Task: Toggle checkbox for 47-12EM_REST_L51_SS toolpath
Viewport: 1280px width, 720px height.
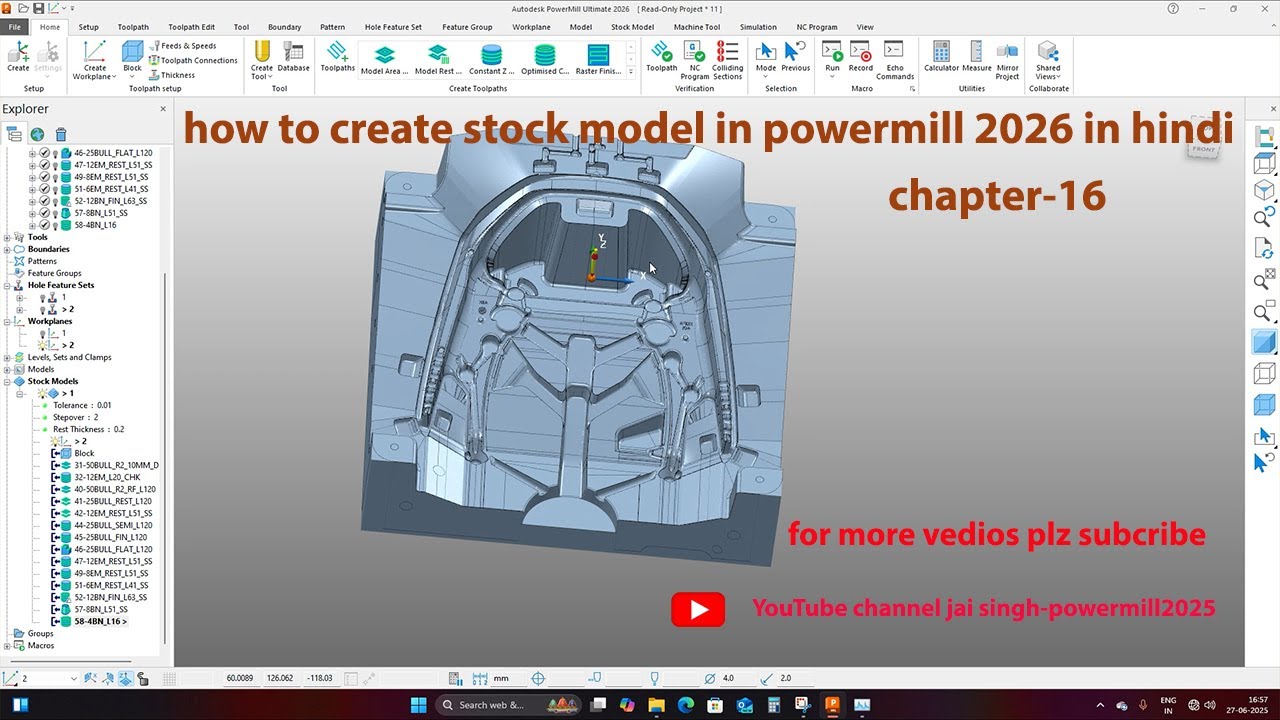Action: coord(44,165)
